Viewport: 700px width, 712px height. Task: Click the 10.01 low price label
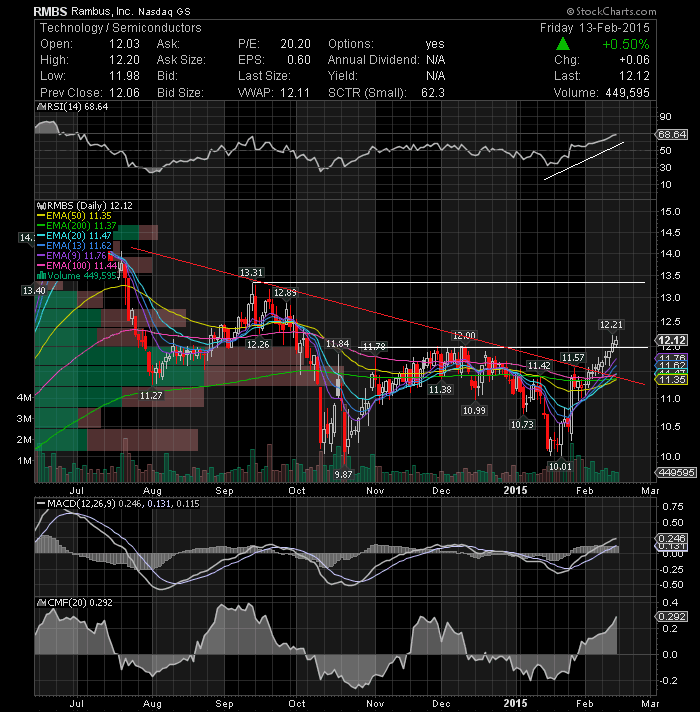560,466
